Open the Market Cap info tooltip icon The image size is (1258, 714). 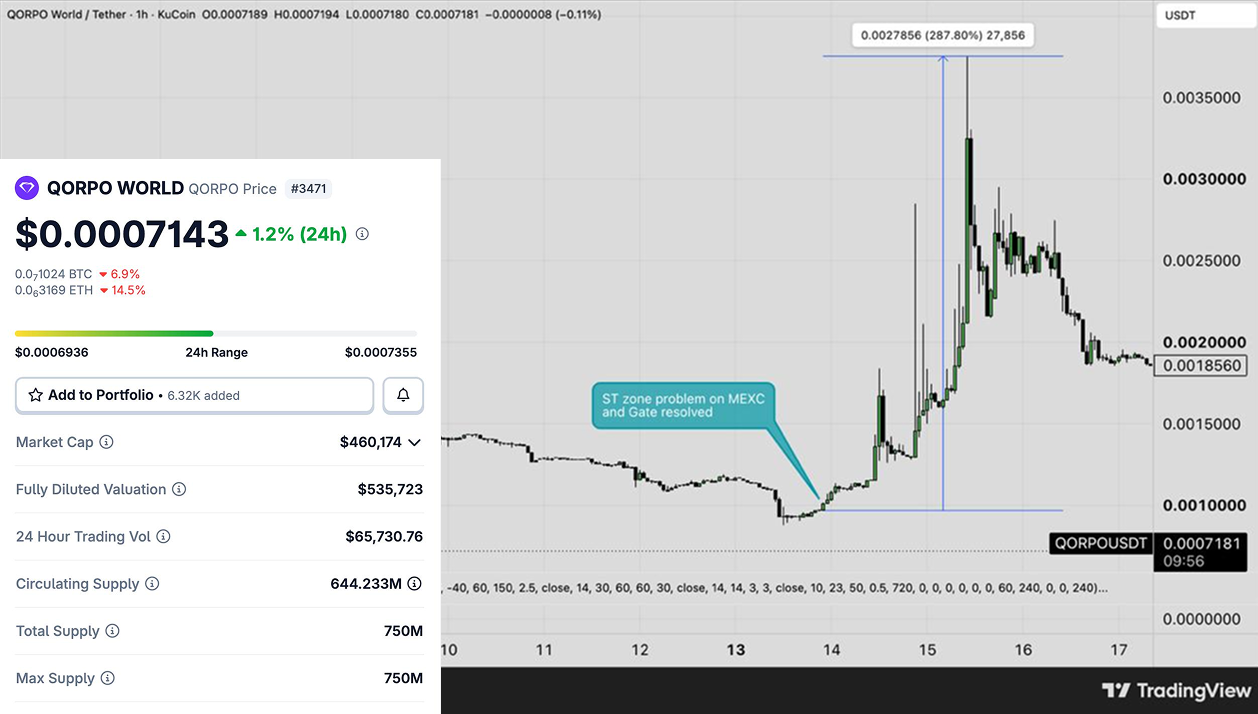tap(106, 442)
